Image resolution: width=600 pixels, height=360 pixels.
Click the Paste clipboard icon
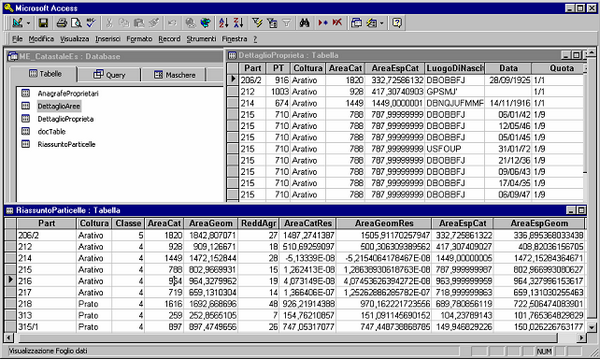coord(139,23)
